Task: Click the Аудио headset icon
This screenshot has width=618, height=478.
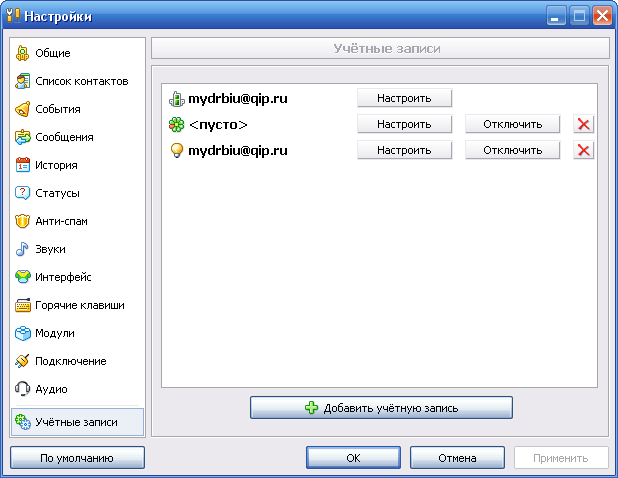Action: click(x=22, y=389)
